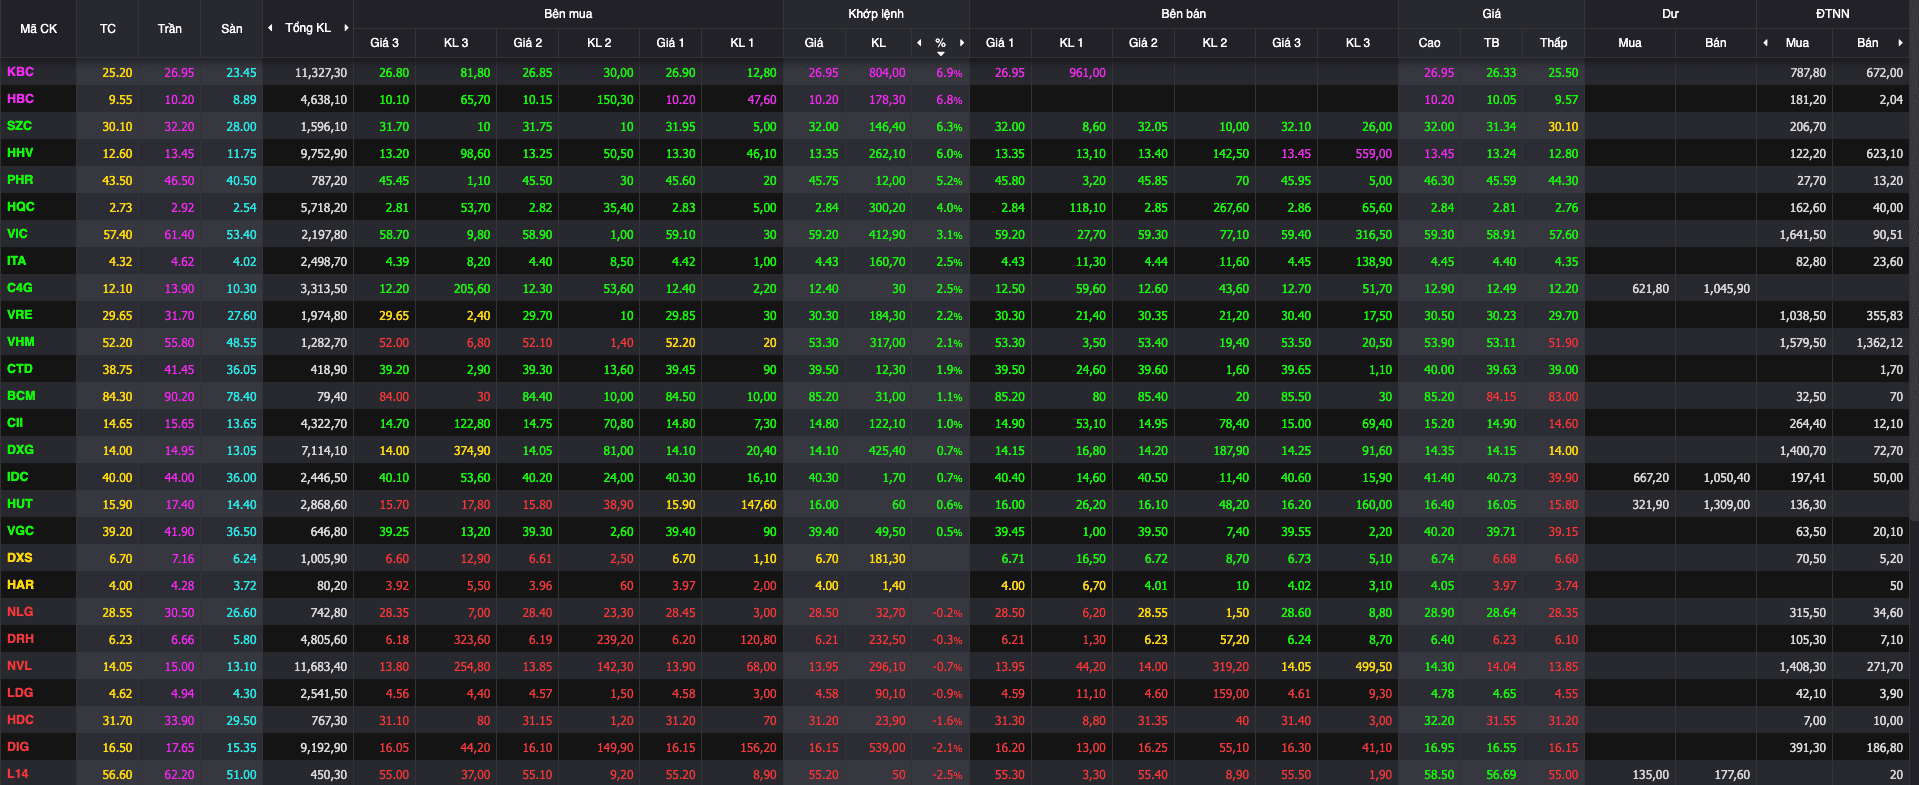Sort by Sàn floor price header
Screen dimensions: 1919x785
point(232,29)
